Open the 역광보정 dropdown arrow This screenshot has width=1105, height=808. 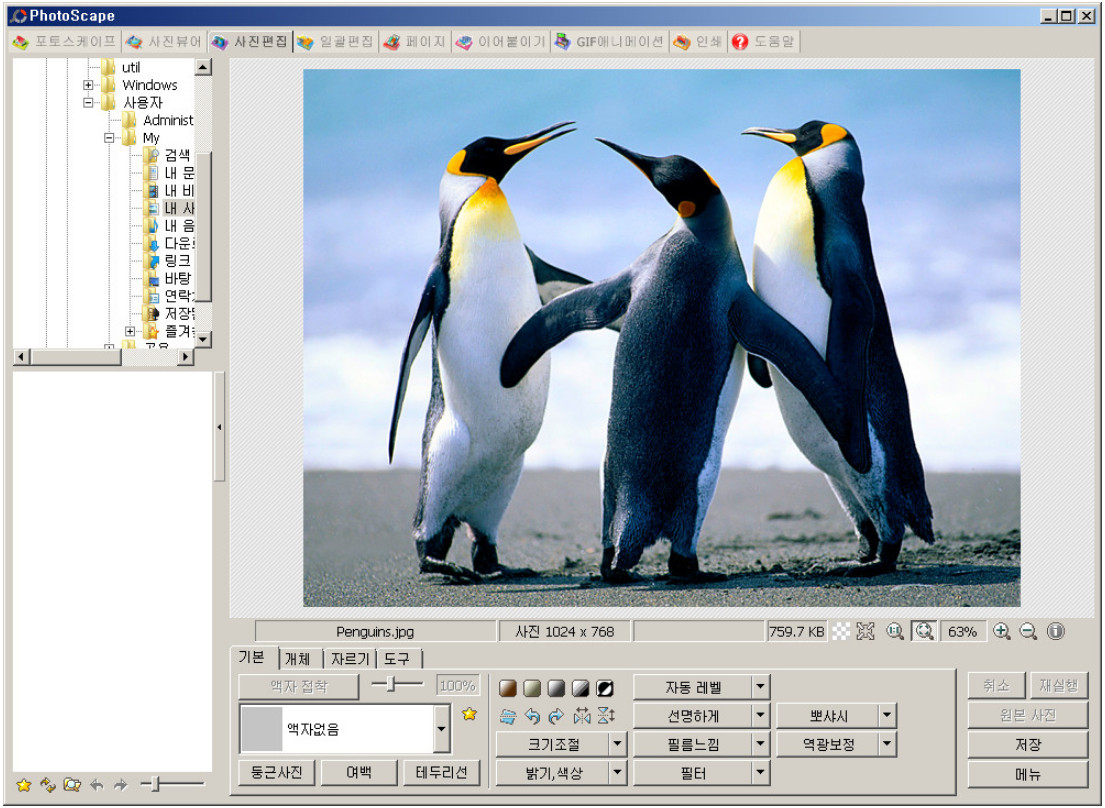pos(887,744)
